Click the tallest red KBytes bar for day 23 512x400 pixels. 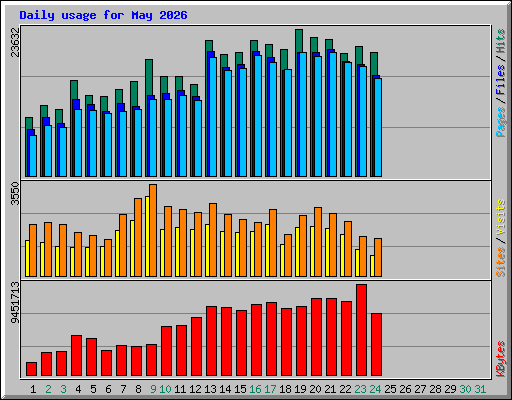361,330
